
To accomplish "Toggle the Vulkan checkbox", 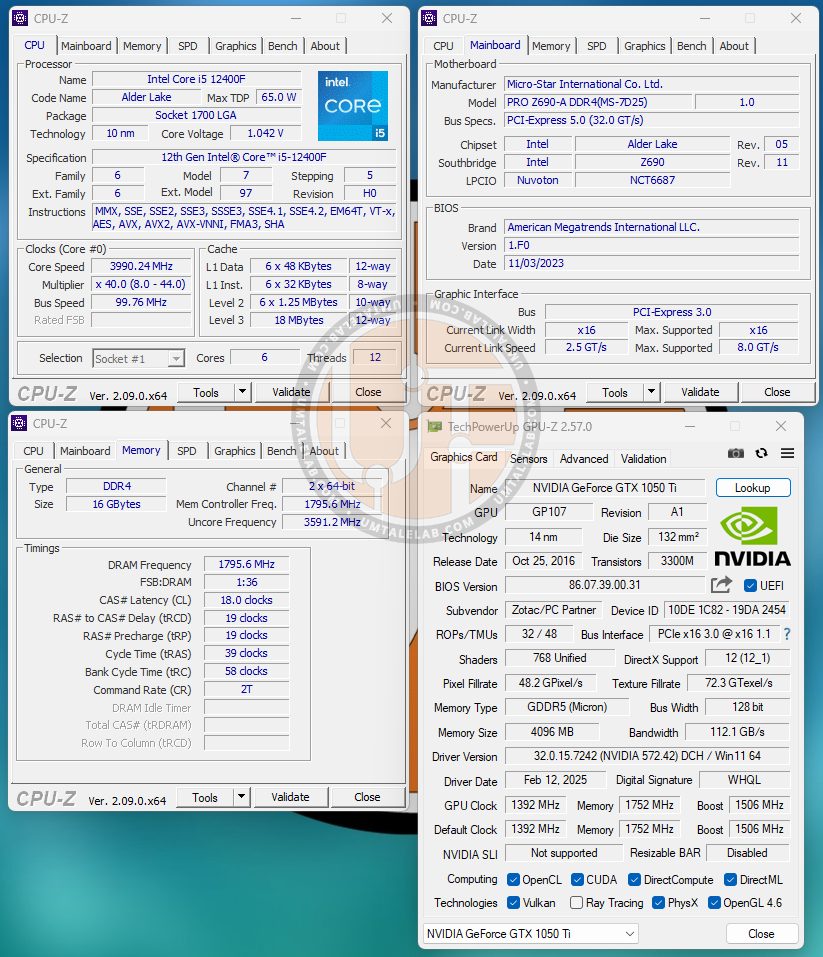I will click(513, 903).
